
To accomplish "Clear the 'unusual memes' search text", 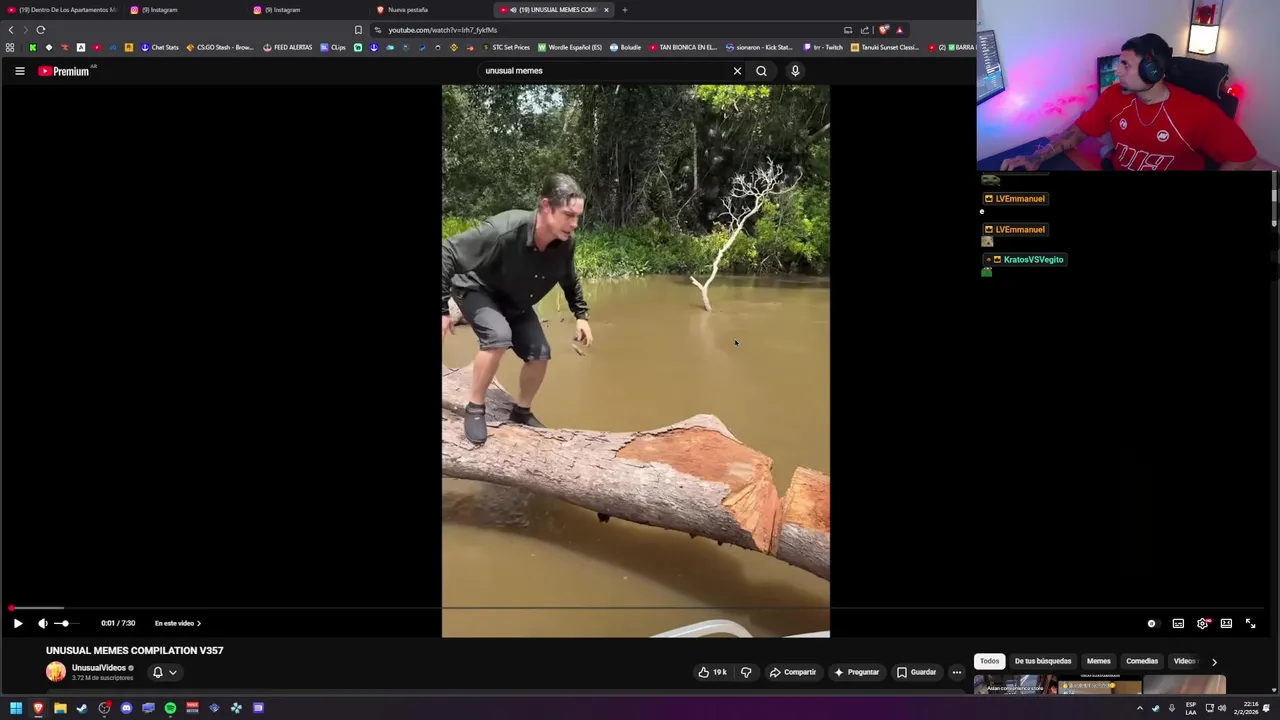I will click(737, 71).
